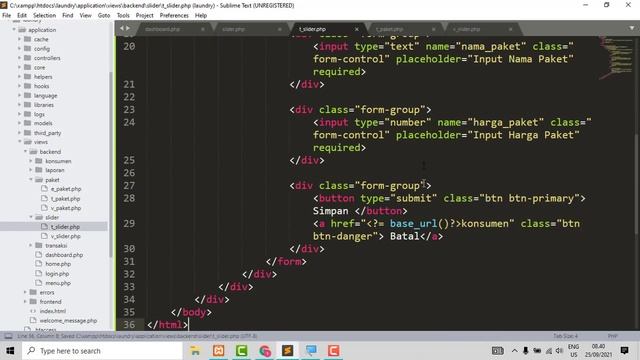Open the notification center icon
The width and height of the screenshot is (640, 360).
pyautogui.click(x=624, y=351)
